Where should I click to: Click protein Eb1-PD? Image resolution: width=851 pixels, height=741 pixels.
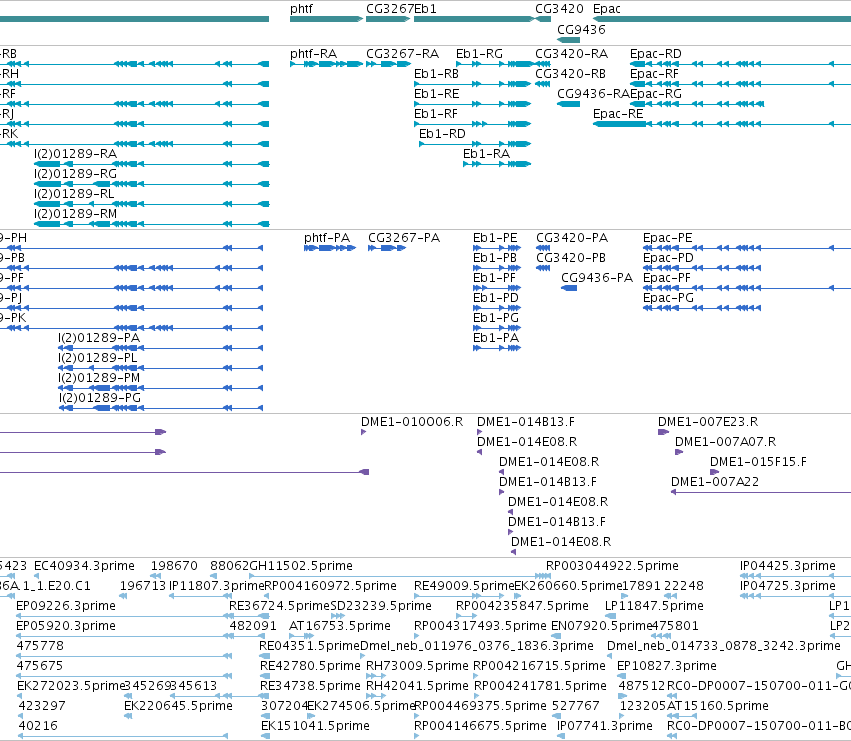point(496,299)
